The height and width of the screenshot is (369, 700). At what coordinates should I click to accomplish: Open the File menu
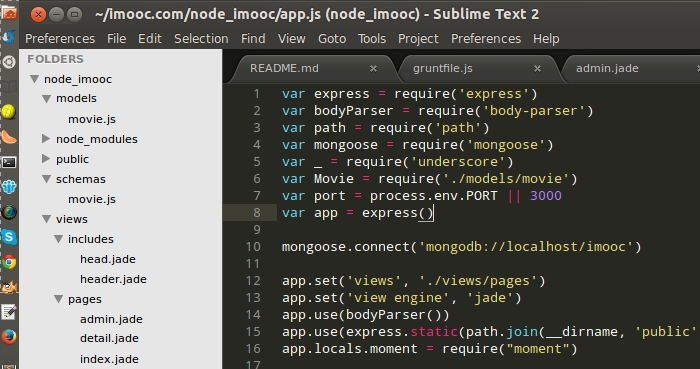117,39
